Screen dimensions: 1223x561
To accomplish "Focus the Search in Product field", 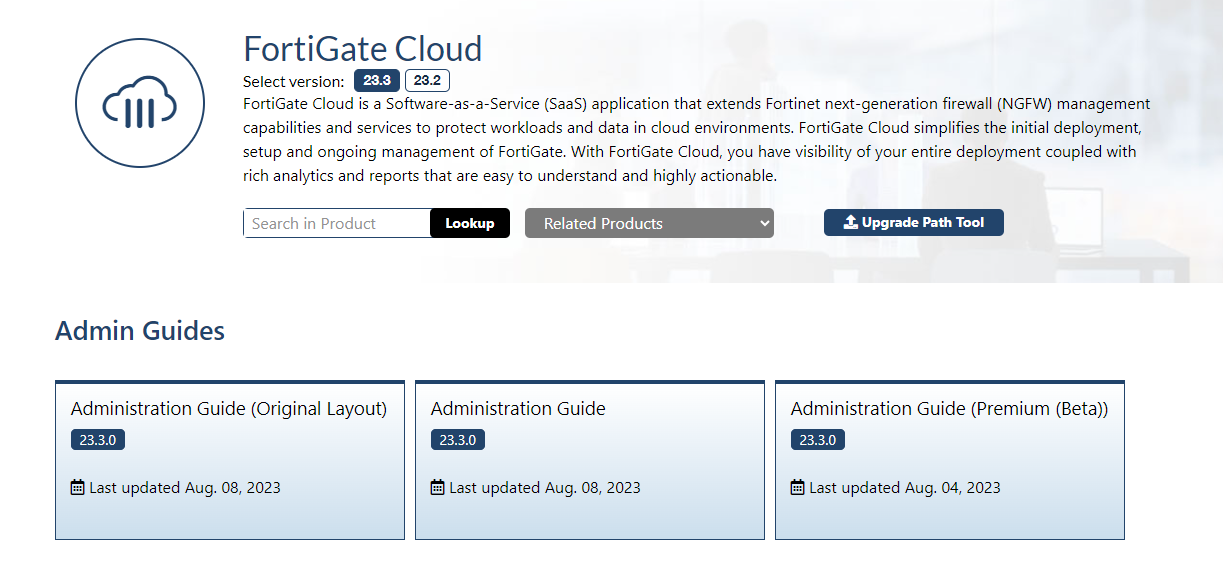I will [337, 223].
